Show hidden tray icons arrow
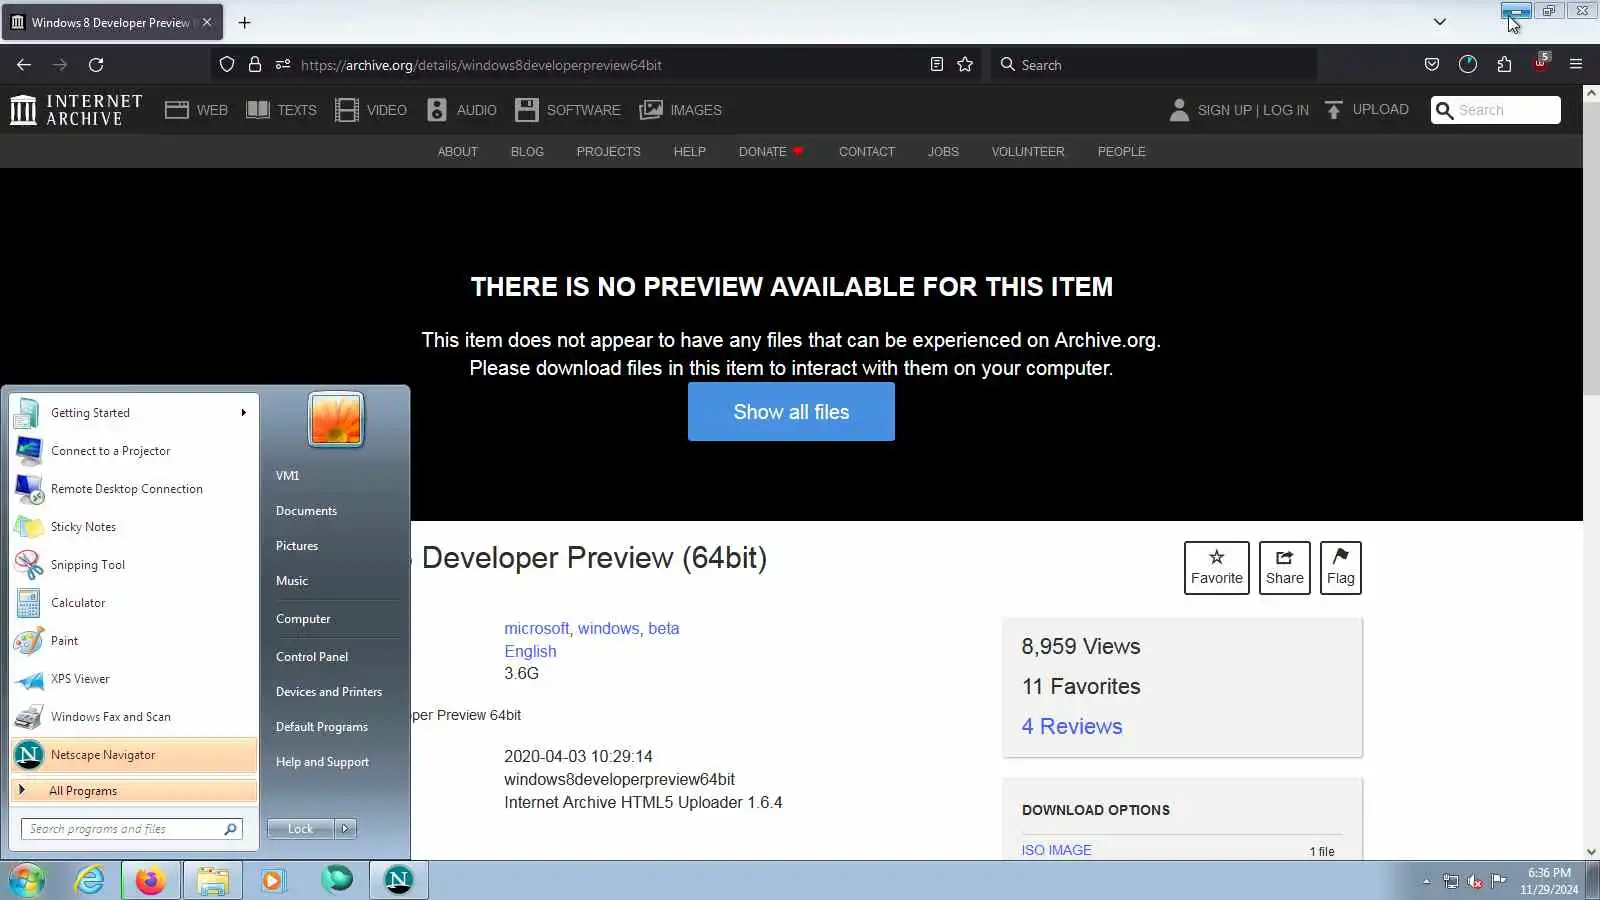 1427,881
